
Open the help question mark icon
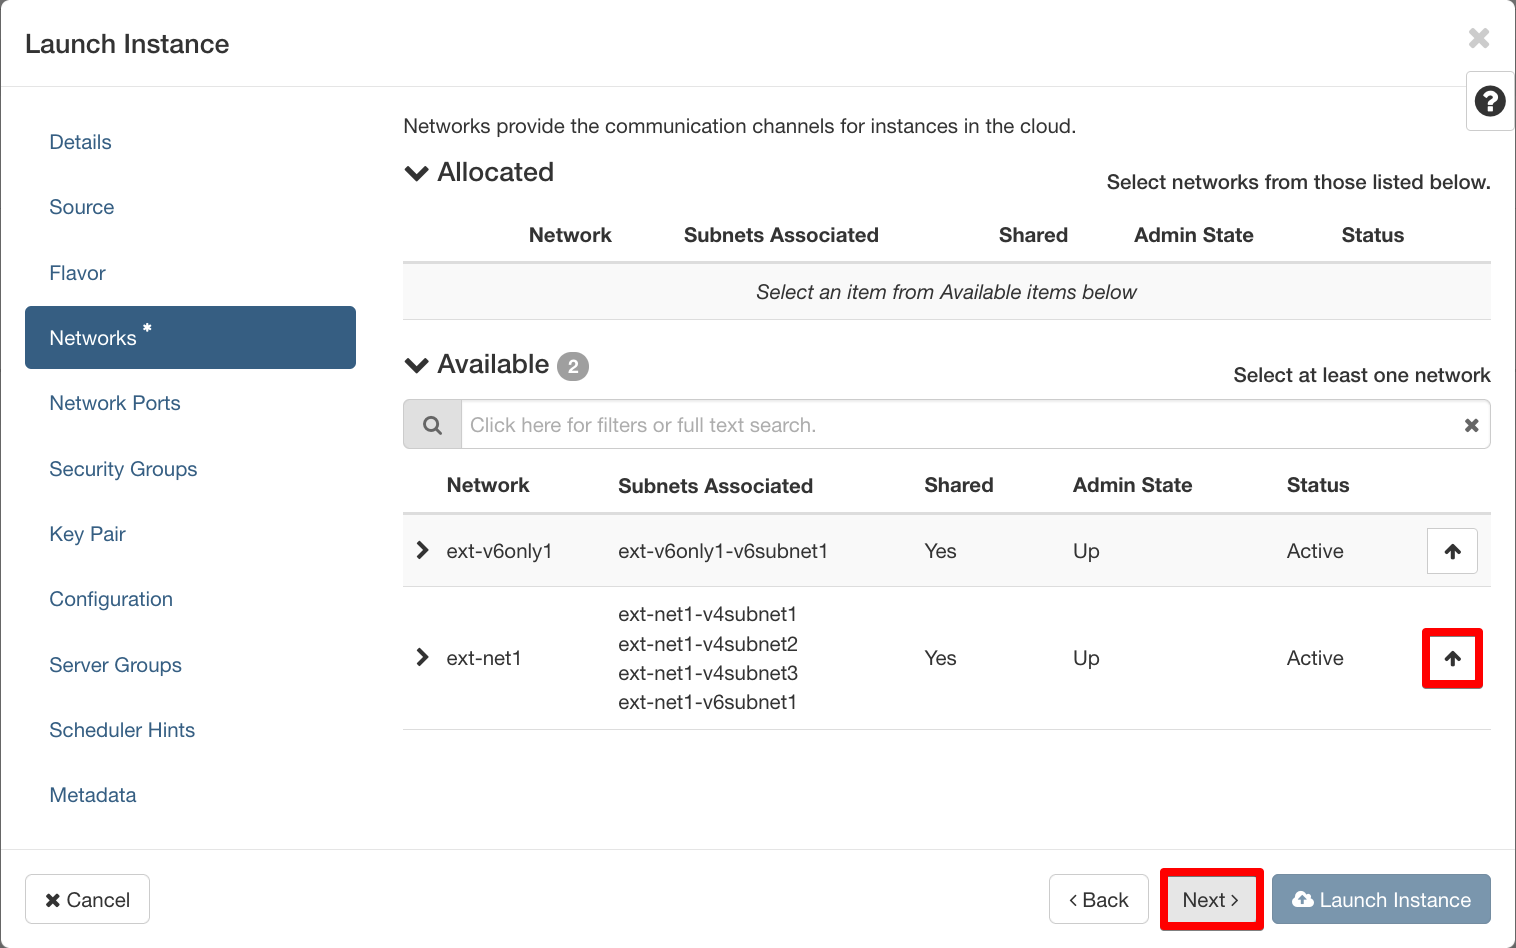pyautogui.click(x=1489, y=101)
